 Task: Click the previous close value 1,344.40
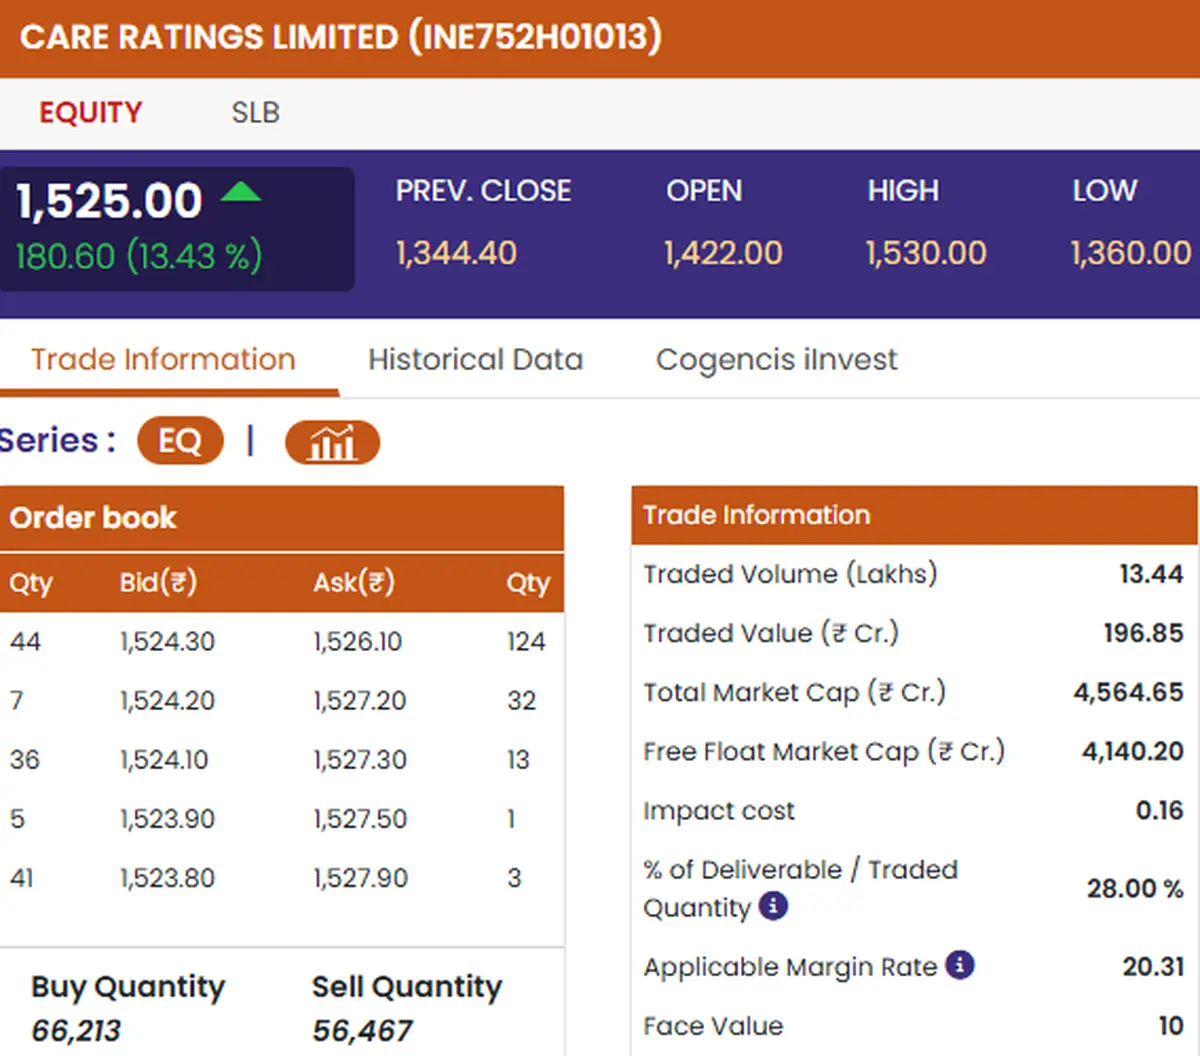click(456, 253)
